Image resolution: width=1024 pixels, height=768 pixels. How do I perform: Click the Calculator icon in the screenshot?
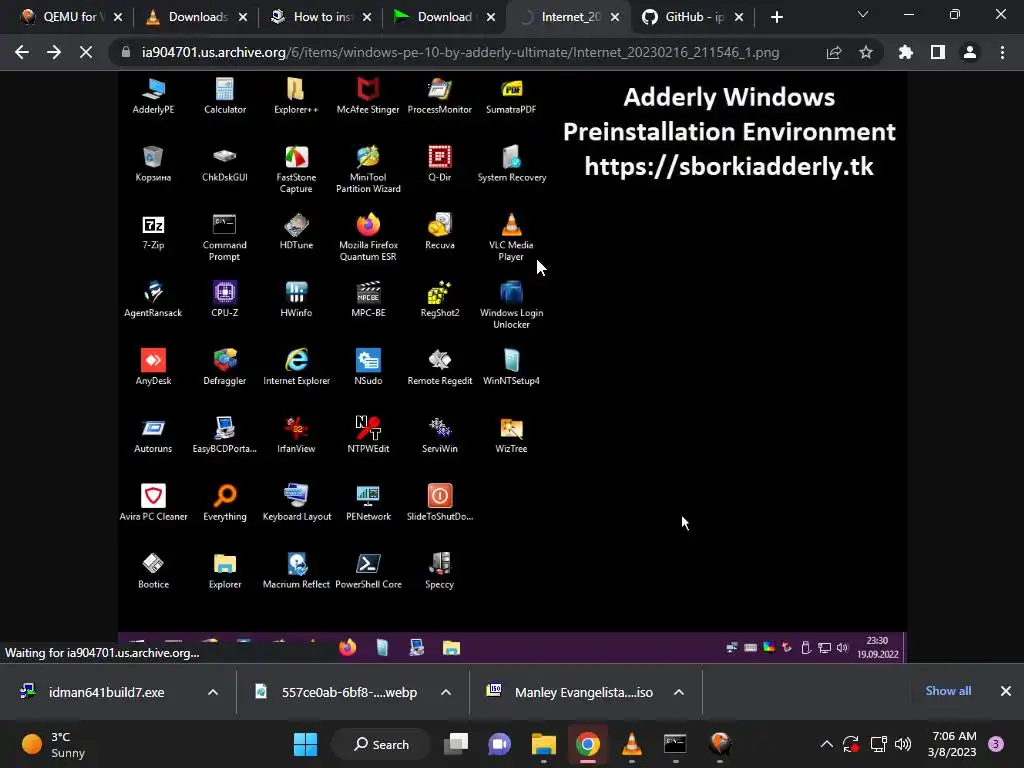pos(225,95)
